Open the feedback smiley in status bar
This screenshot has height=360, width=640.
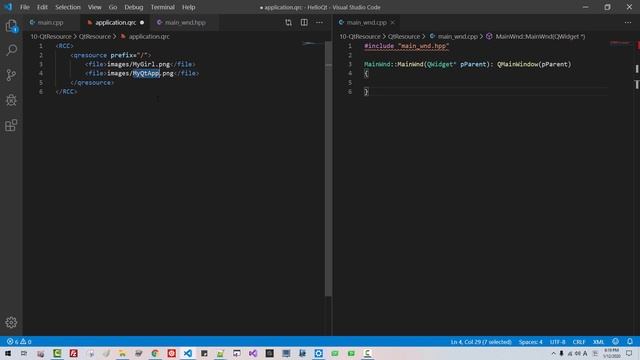(x=616, y=342)
